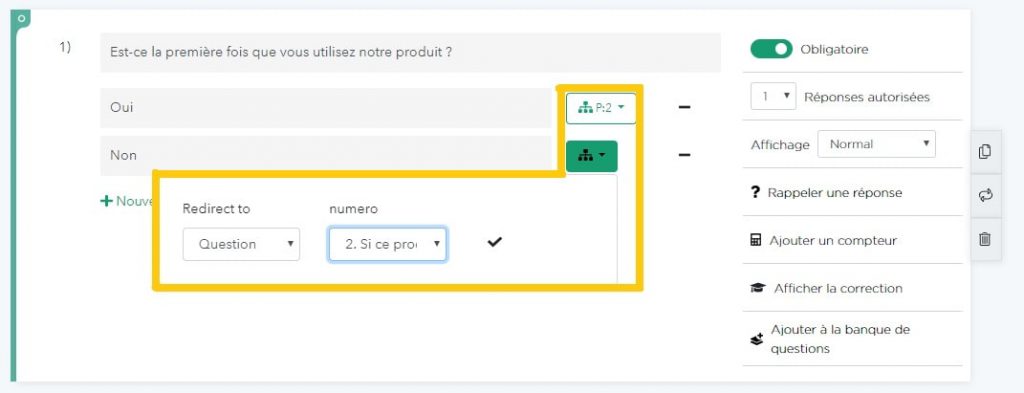Remove the Non answer with minus icon
Viewport: 1024px width, 393px height.
(684, 155)
